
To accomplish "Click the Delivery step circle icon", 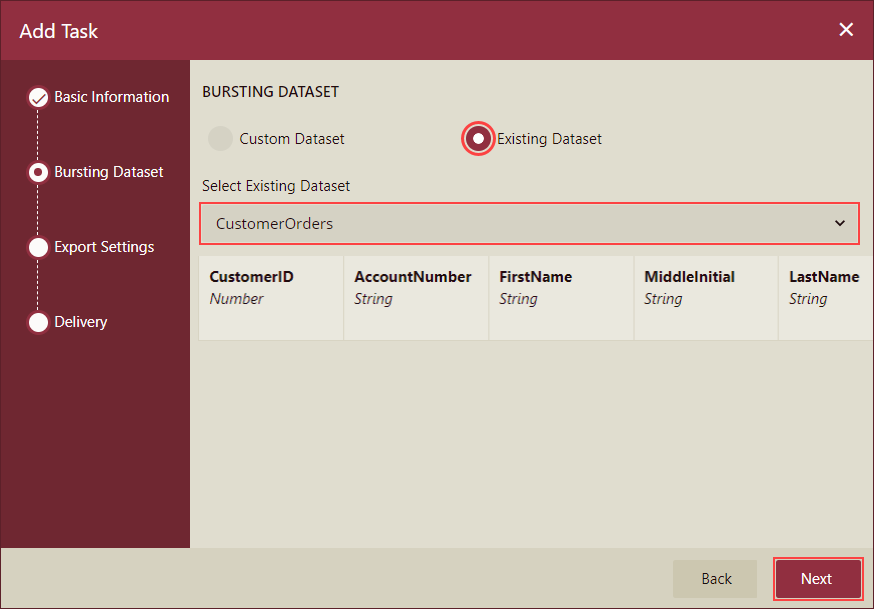I will click(38, 322).
